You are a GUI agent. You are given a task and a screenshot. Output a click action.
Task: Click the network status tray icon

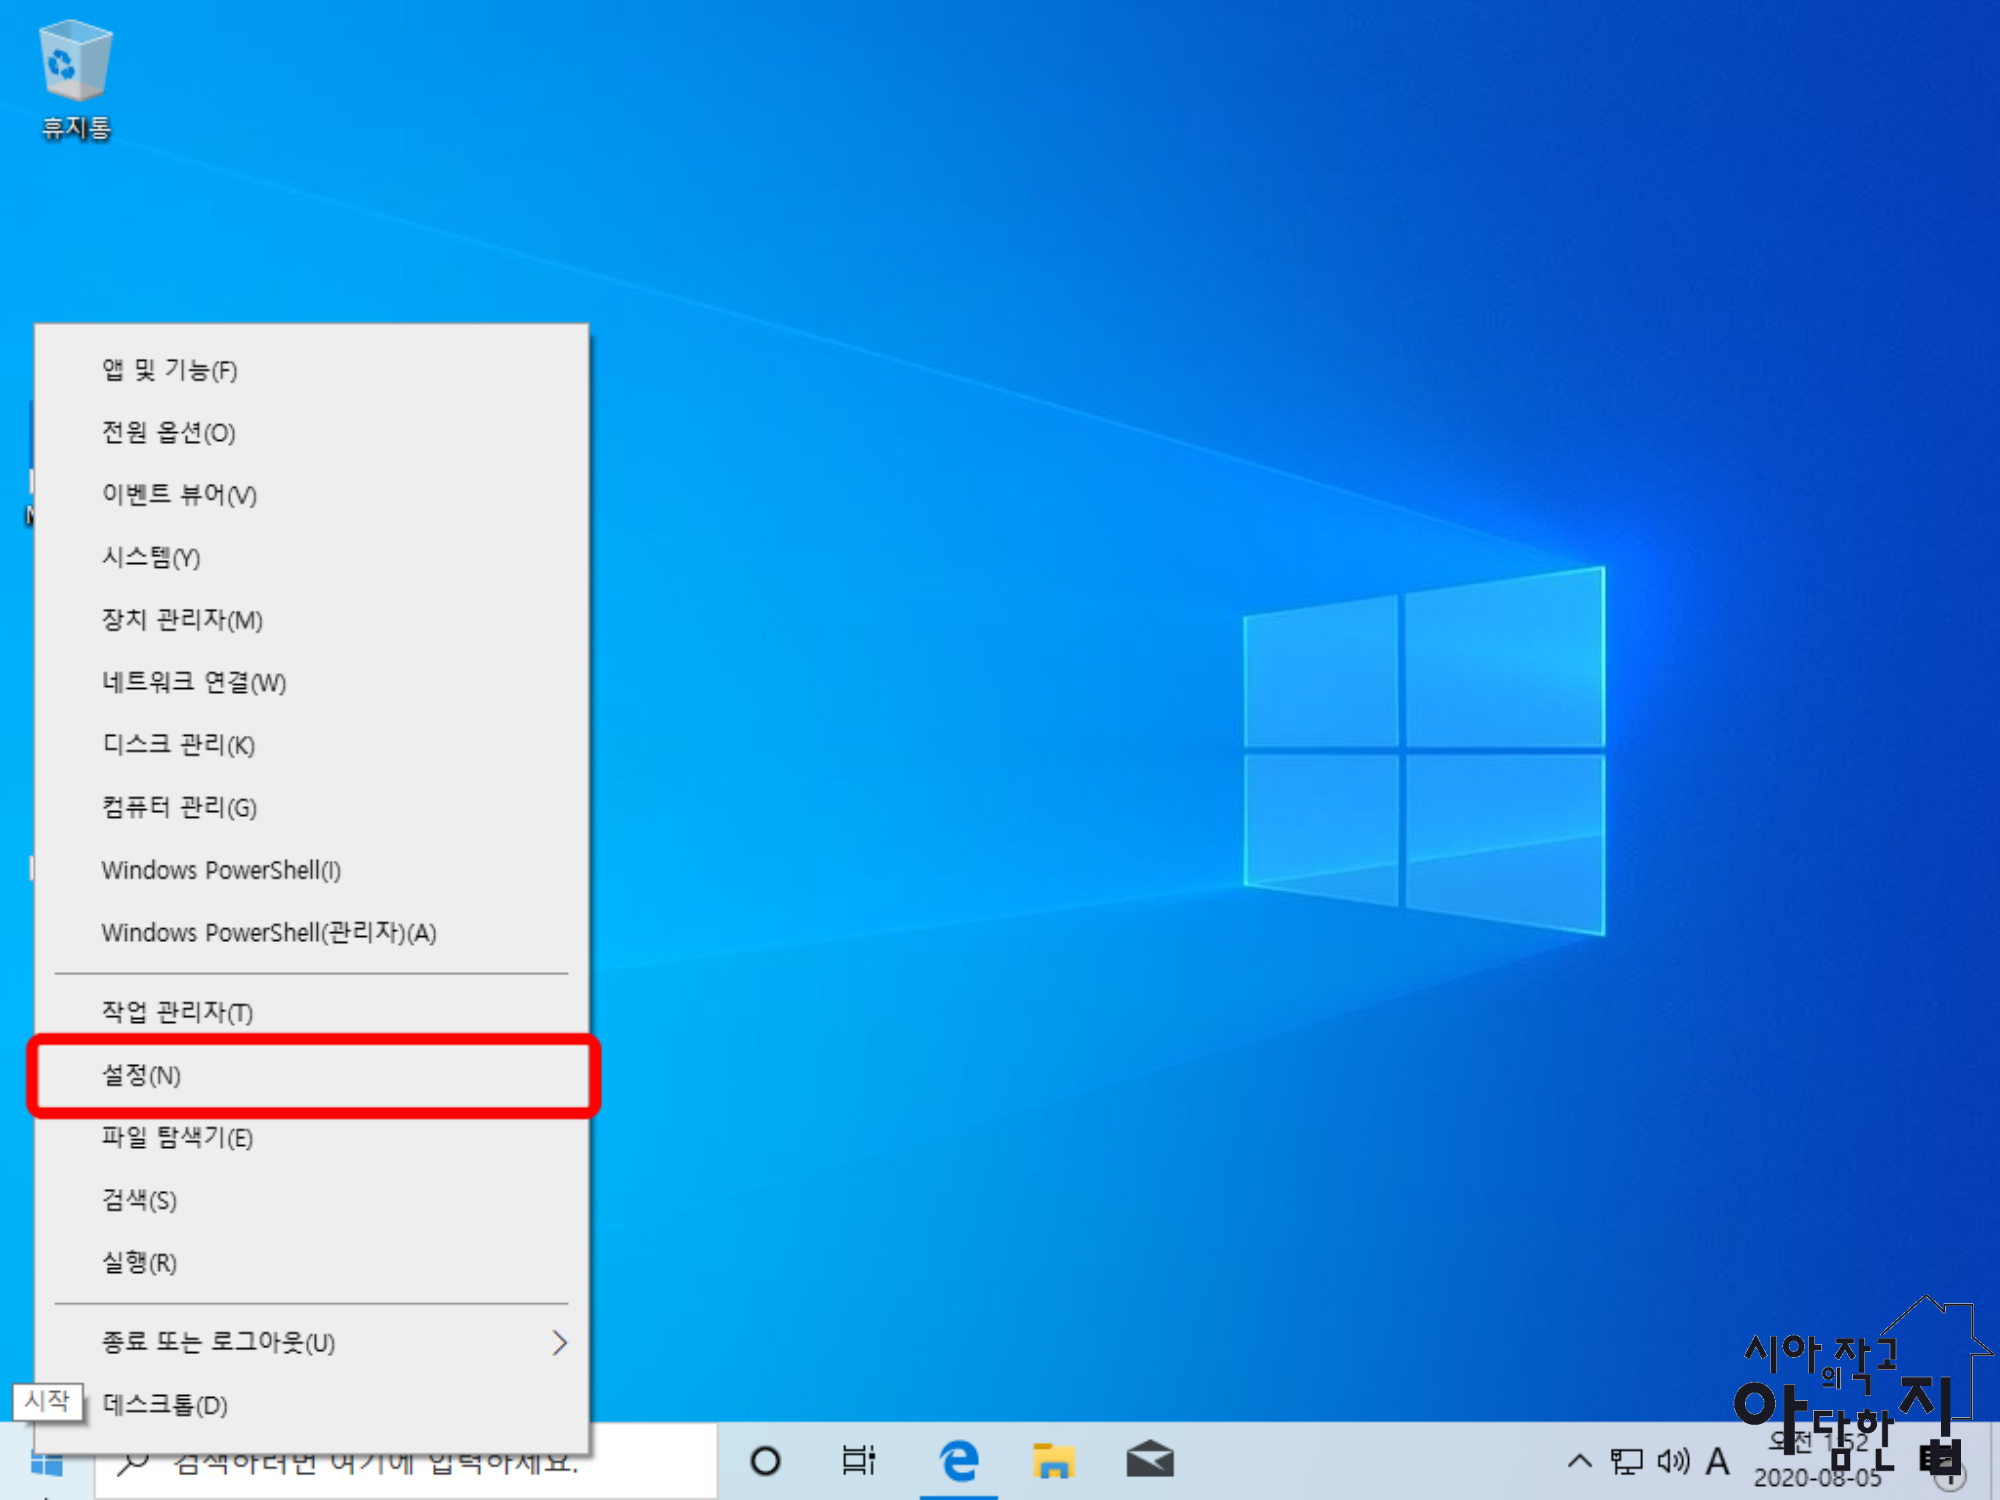click(1627, 1462)
